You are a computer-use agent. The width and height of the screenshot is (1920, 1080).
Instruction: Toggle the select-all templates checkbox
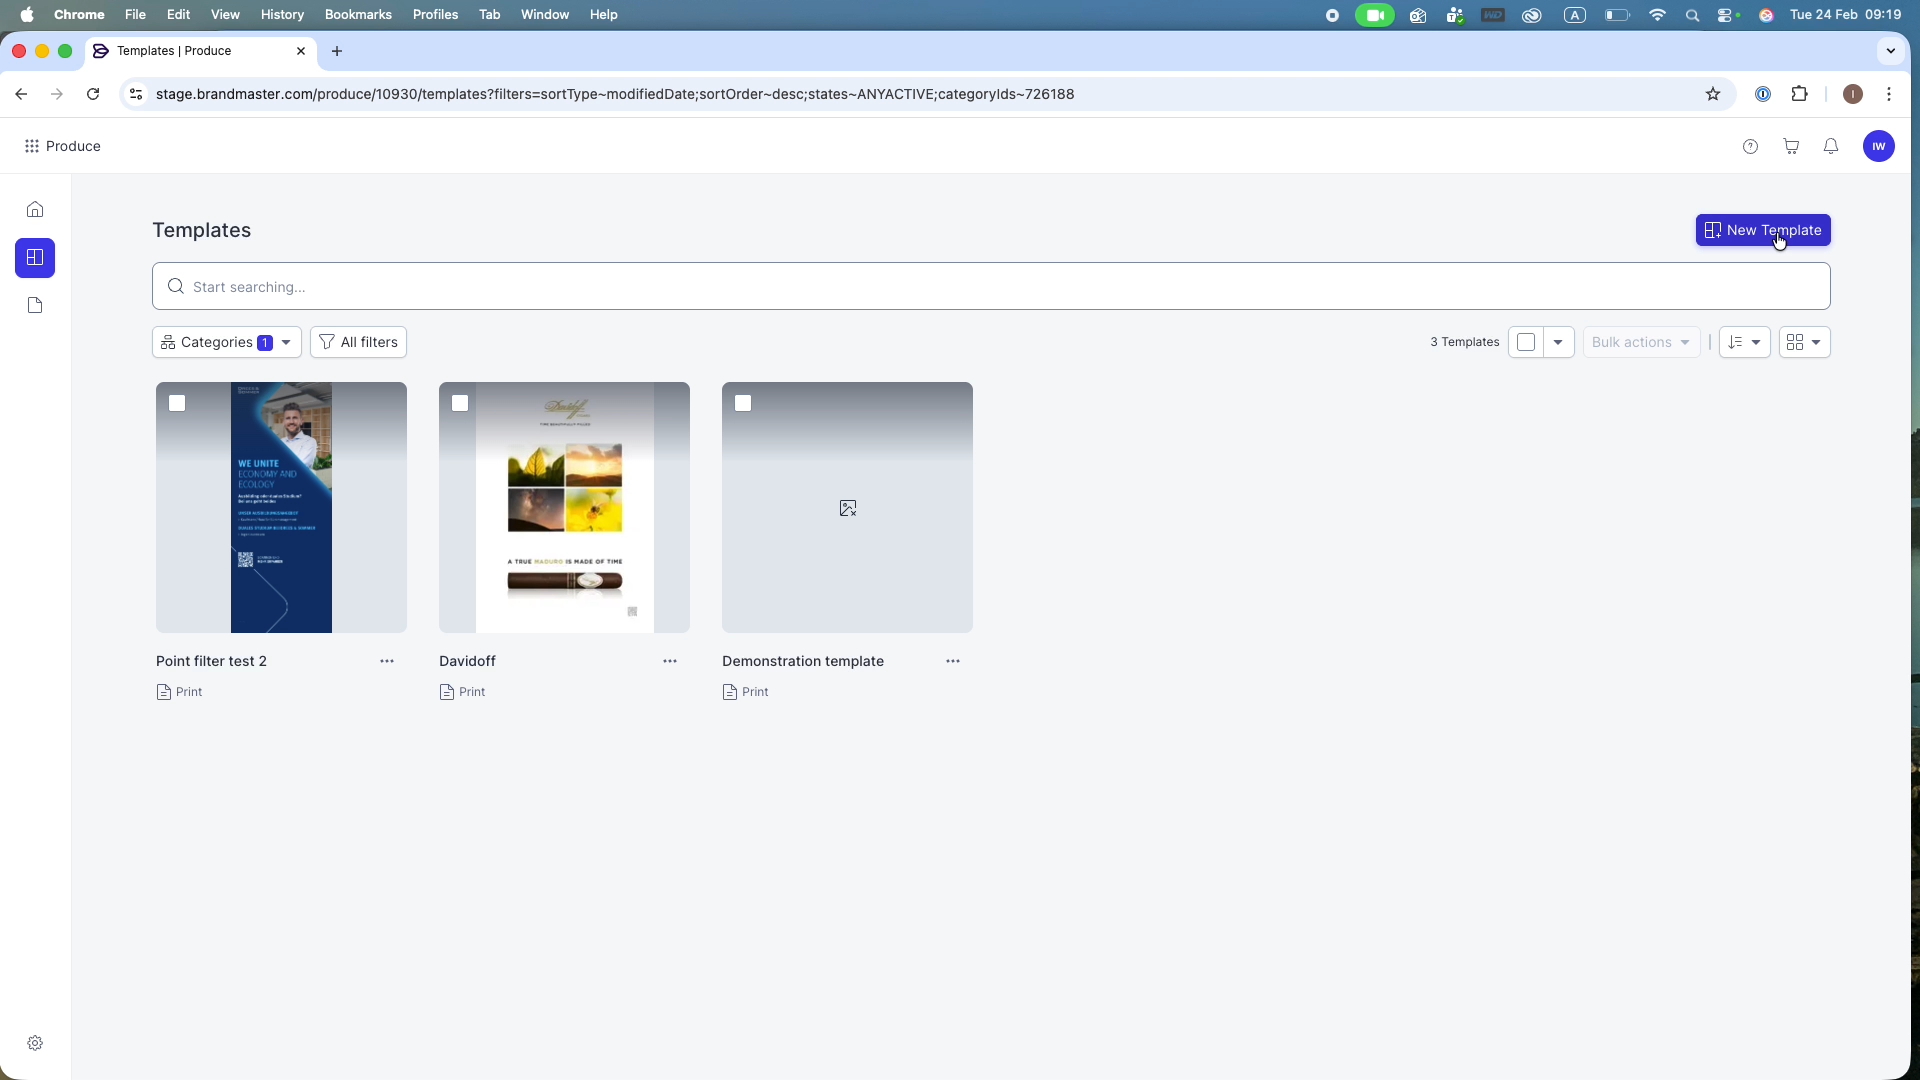(1526, 342)
